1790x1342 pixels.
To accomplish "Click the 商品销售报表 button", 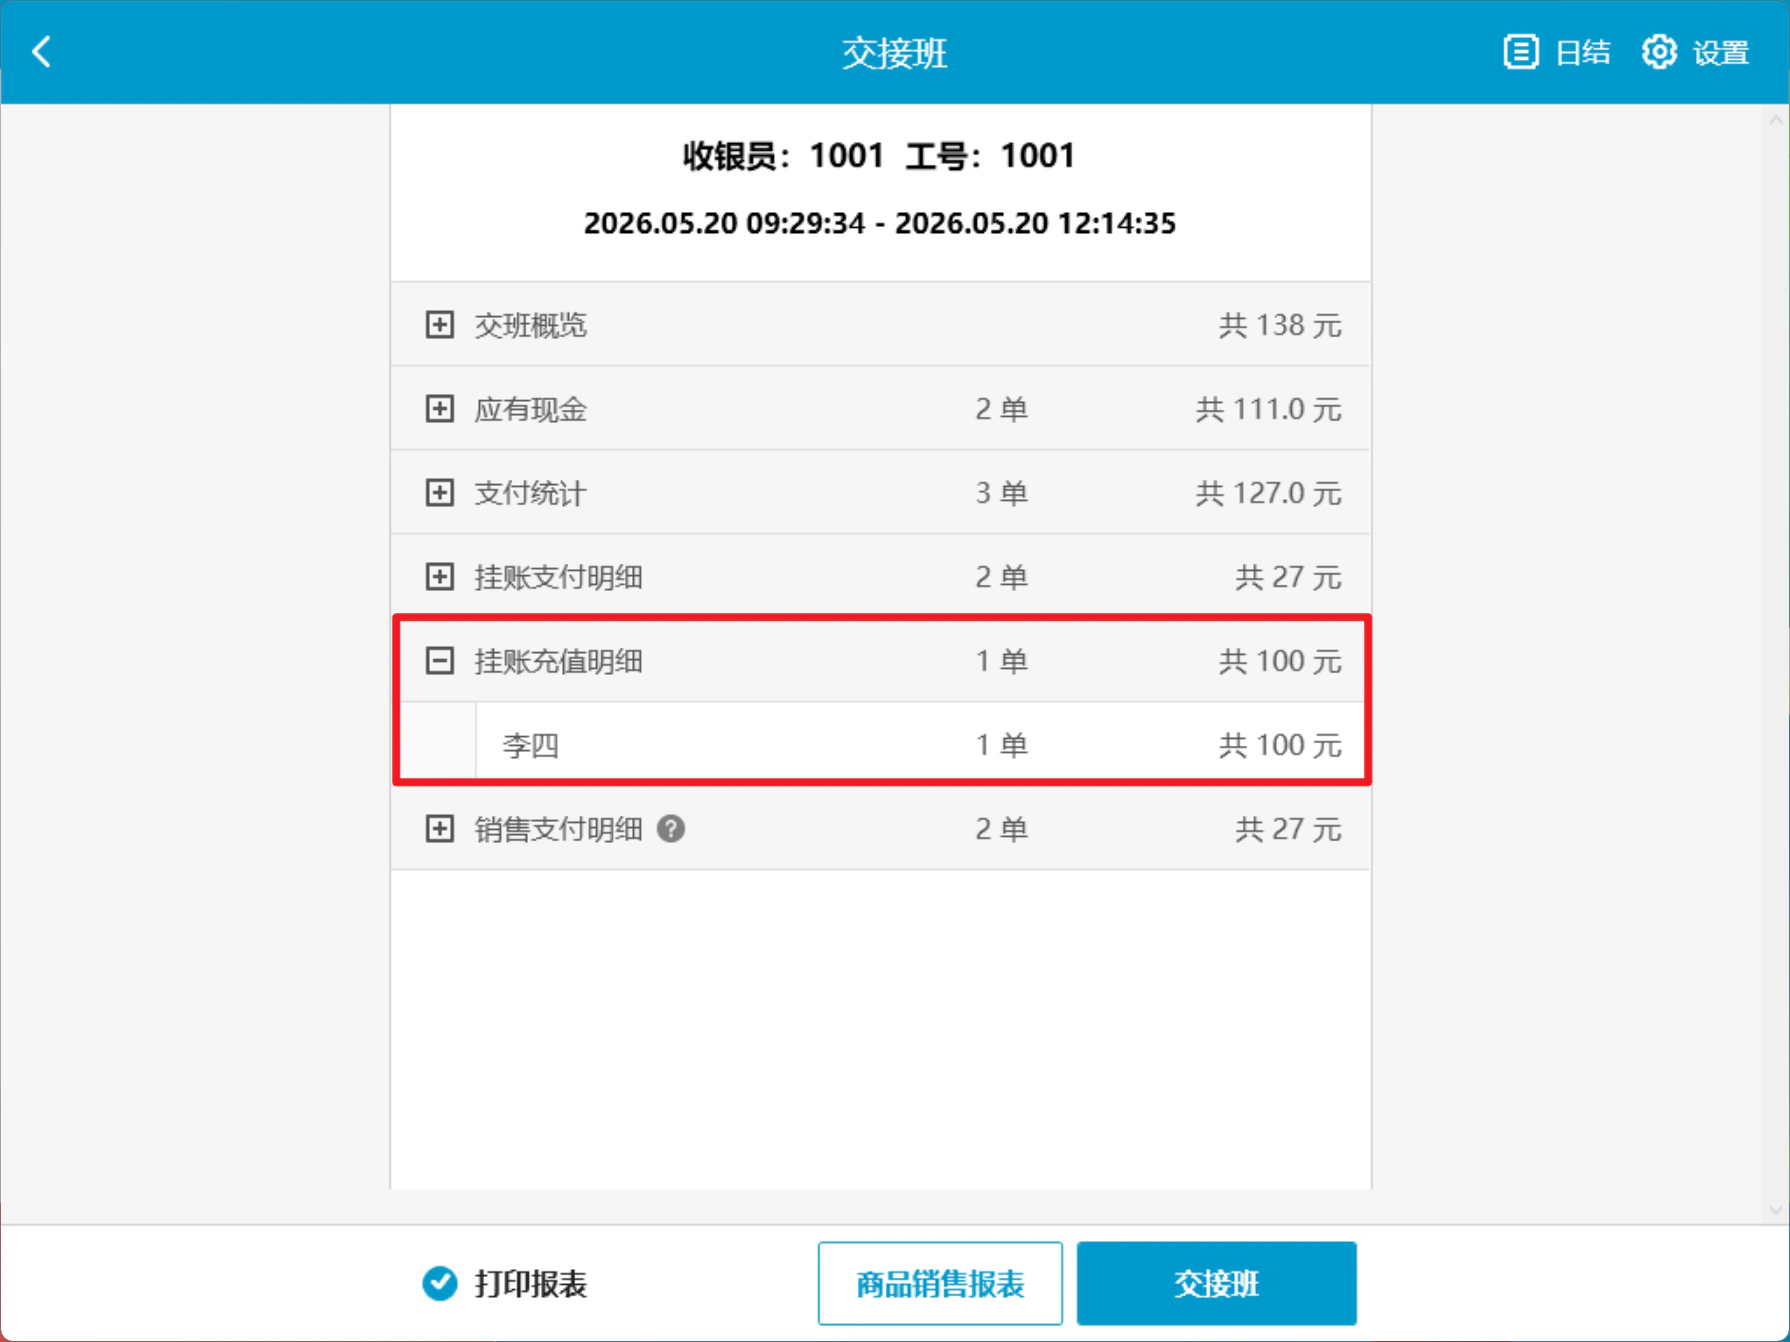I will 940,1283.
